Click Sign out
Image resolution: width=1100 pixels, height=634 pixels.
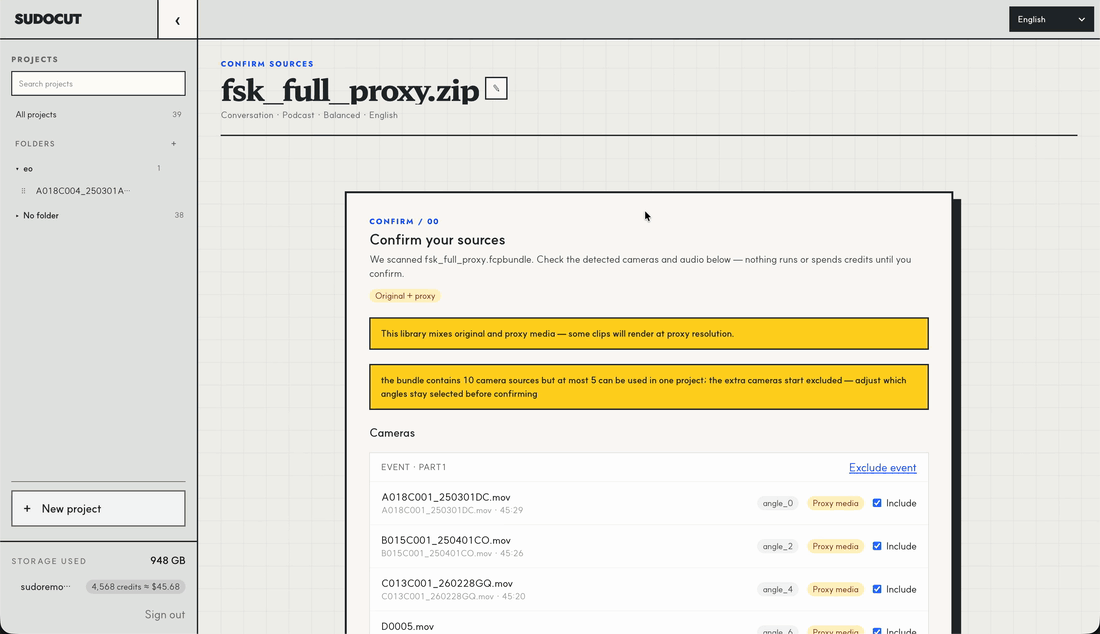pos(165,614)
